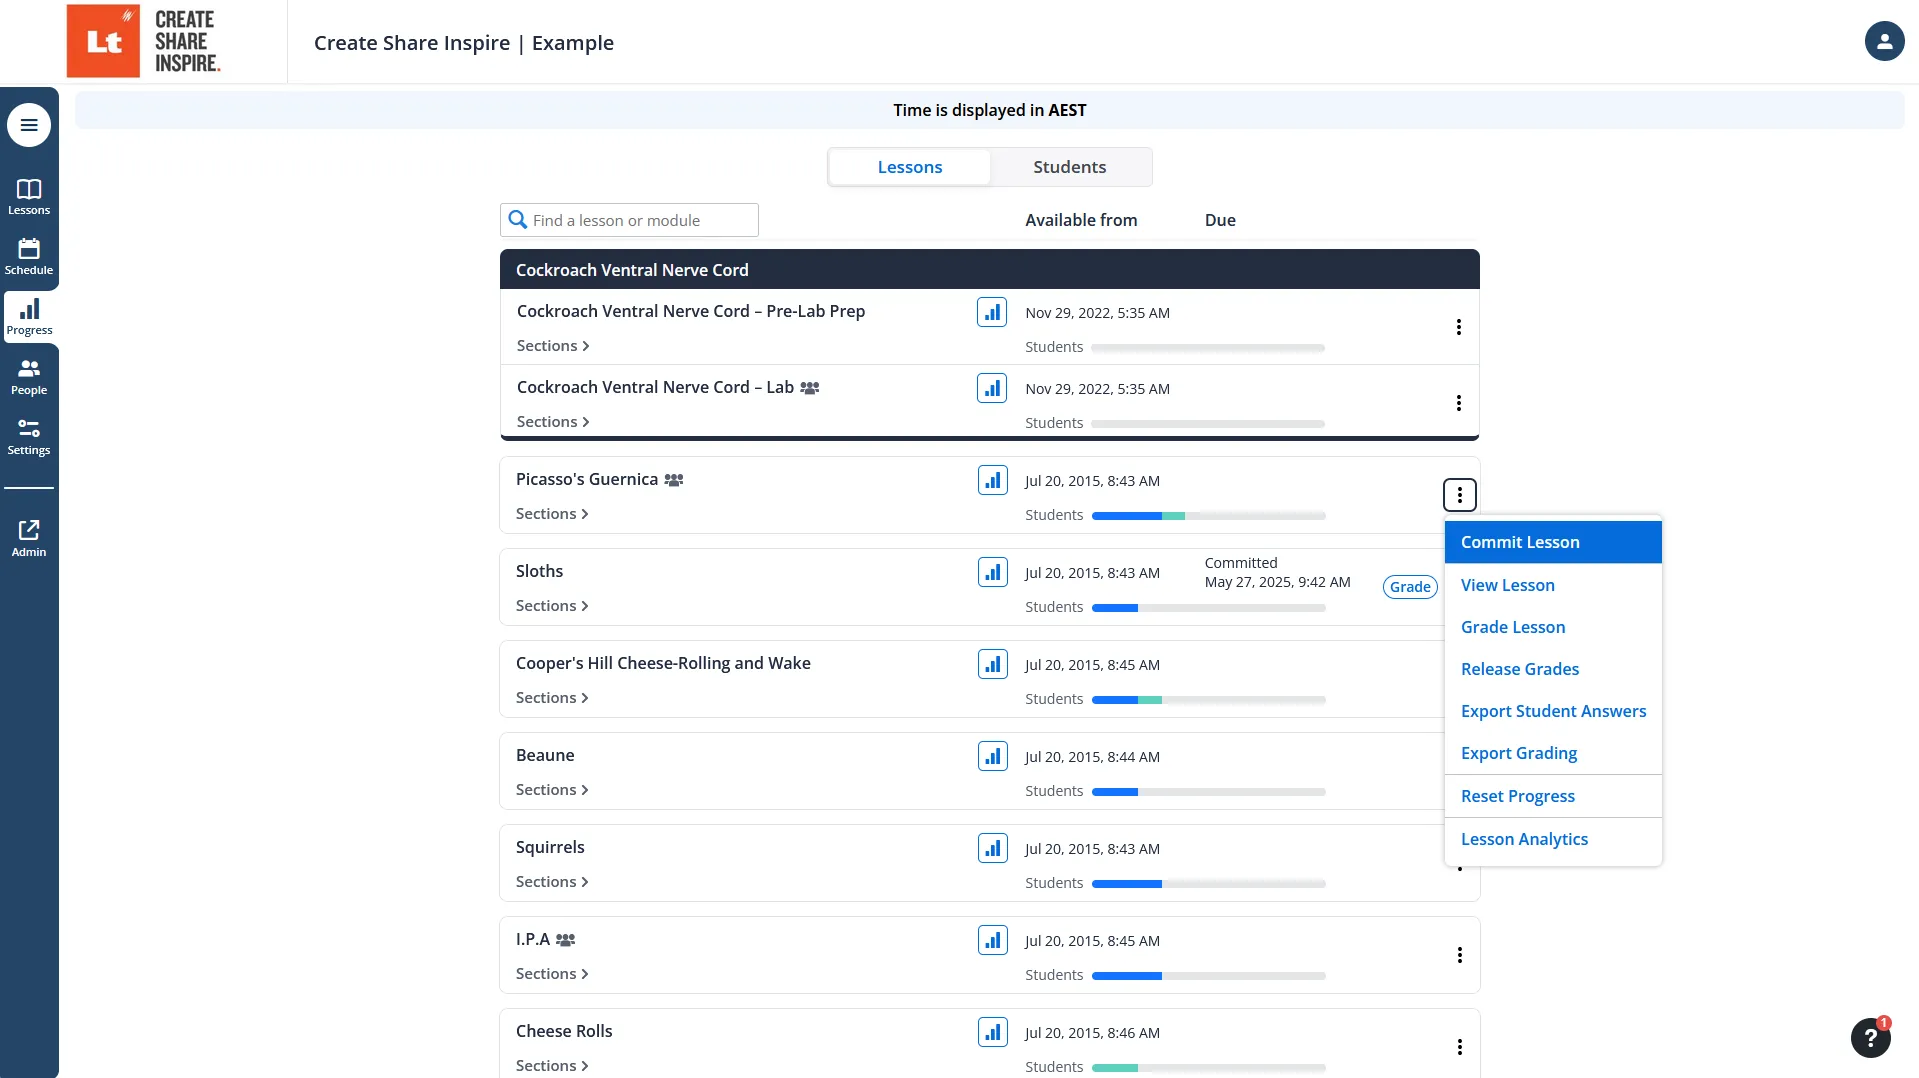Click Picasso's Guernica student progress bar
This screenshot has height=1078, width=1919.
click(1208, 516)
